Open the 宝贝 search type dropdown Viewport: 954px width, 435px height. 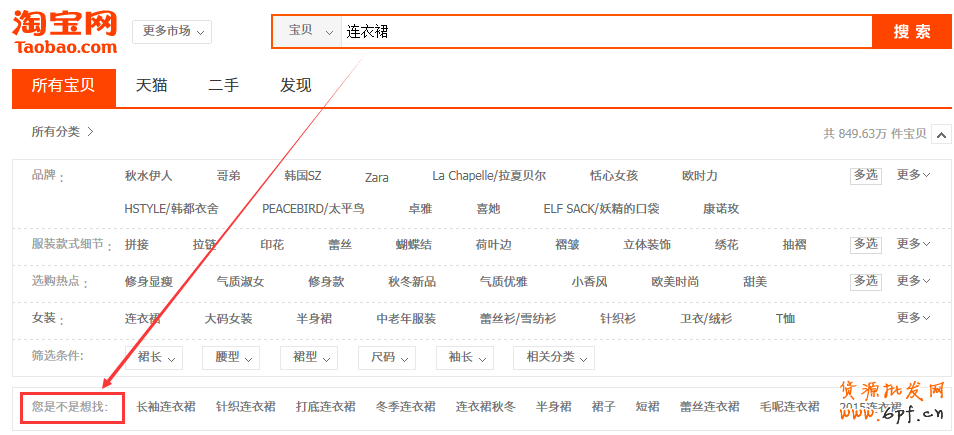(308, 31)
